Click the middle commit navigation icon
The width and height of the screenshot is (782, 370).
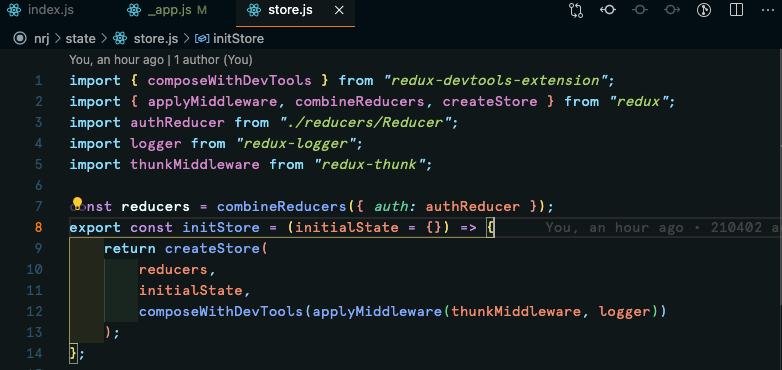pos(640,10)
